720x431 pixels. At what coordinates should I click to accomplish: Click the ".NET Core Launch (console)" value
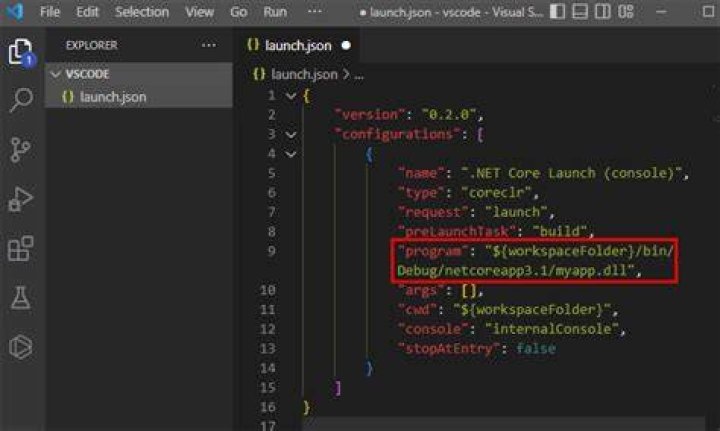point(571,174)
